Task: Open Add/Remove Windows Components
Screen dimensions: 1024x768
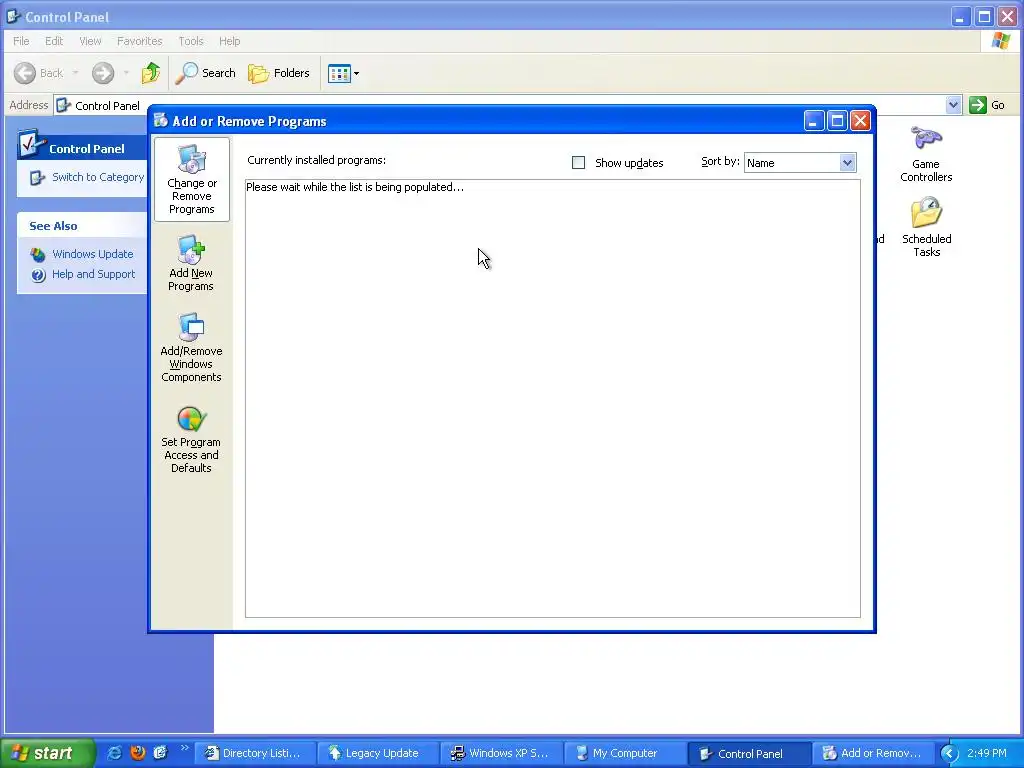Action: coord(191,347)
